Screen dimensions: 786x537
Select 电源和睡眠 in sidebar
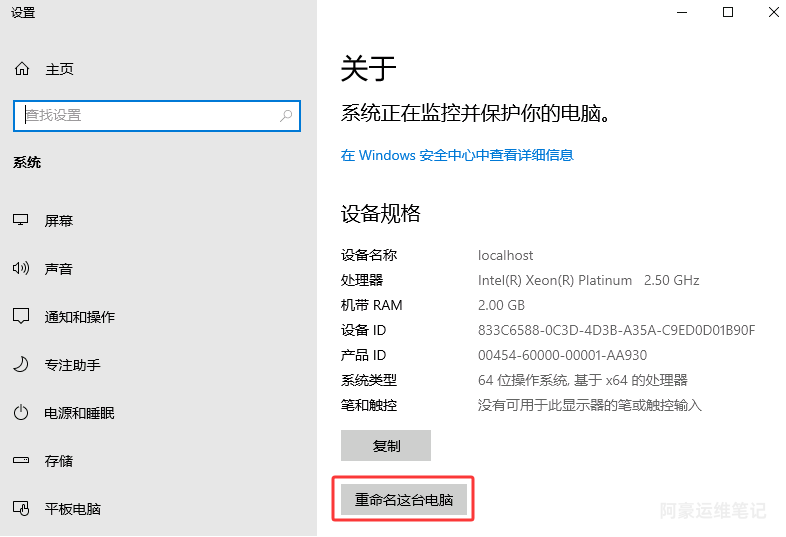point(79,413)
